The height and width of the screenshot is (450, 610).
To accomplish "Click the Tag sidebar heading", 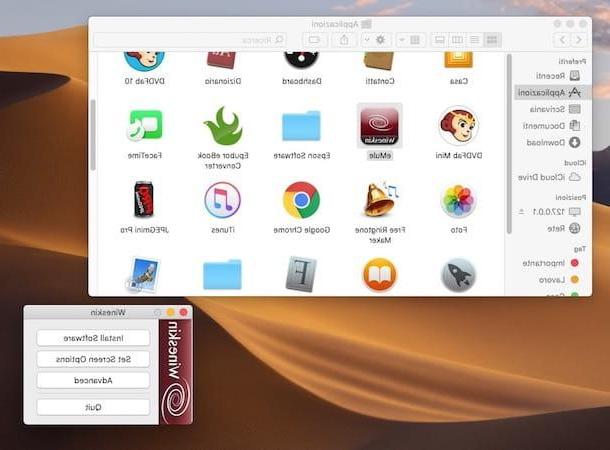I will click(x=580, y=249).
